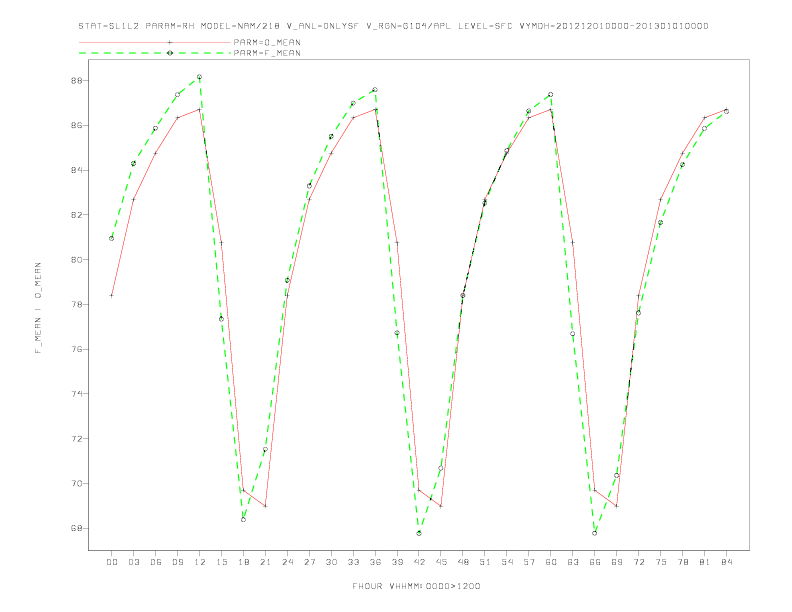
Task: Click the x-axis tick label 57
Action: coord(529,562)
